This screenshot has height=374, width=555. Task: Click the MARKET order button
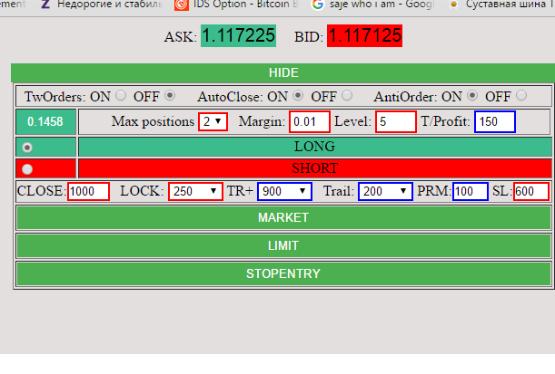[x=283, y=218]
